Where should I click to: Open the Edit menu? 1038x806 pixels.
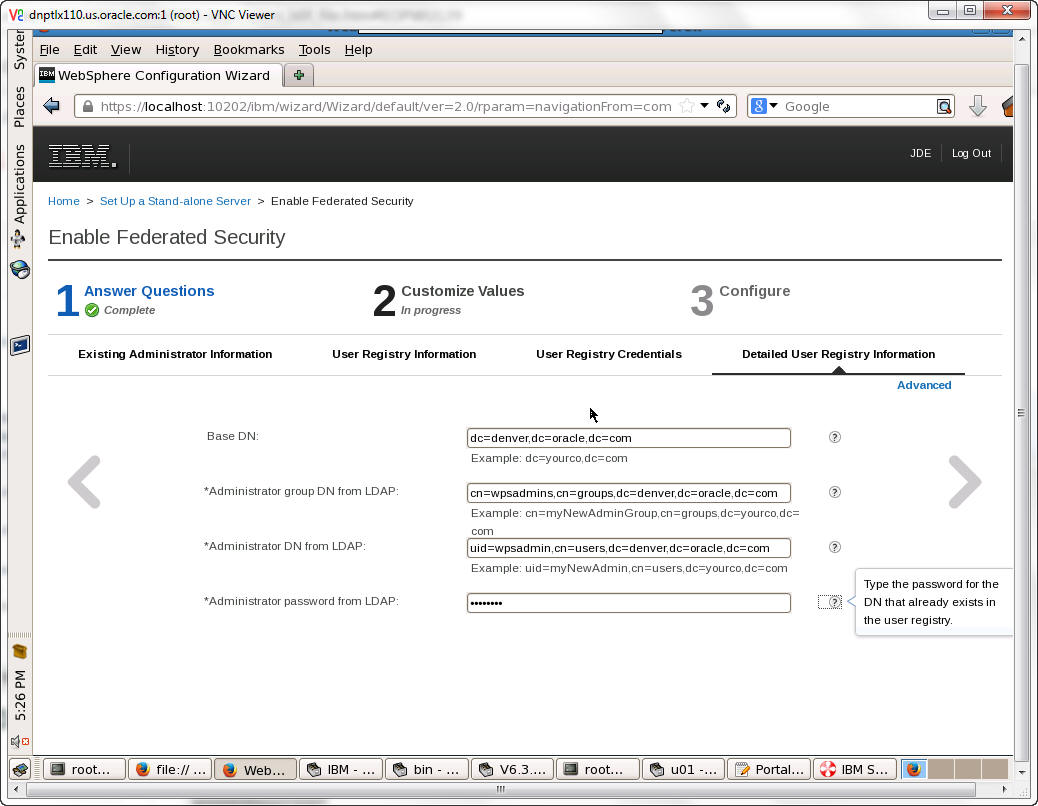(85, 50)
